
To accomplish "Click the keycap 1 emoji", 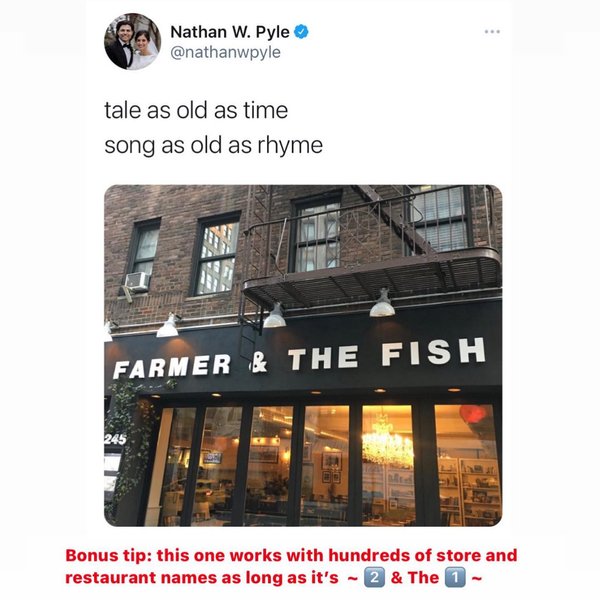I will 455,577.
